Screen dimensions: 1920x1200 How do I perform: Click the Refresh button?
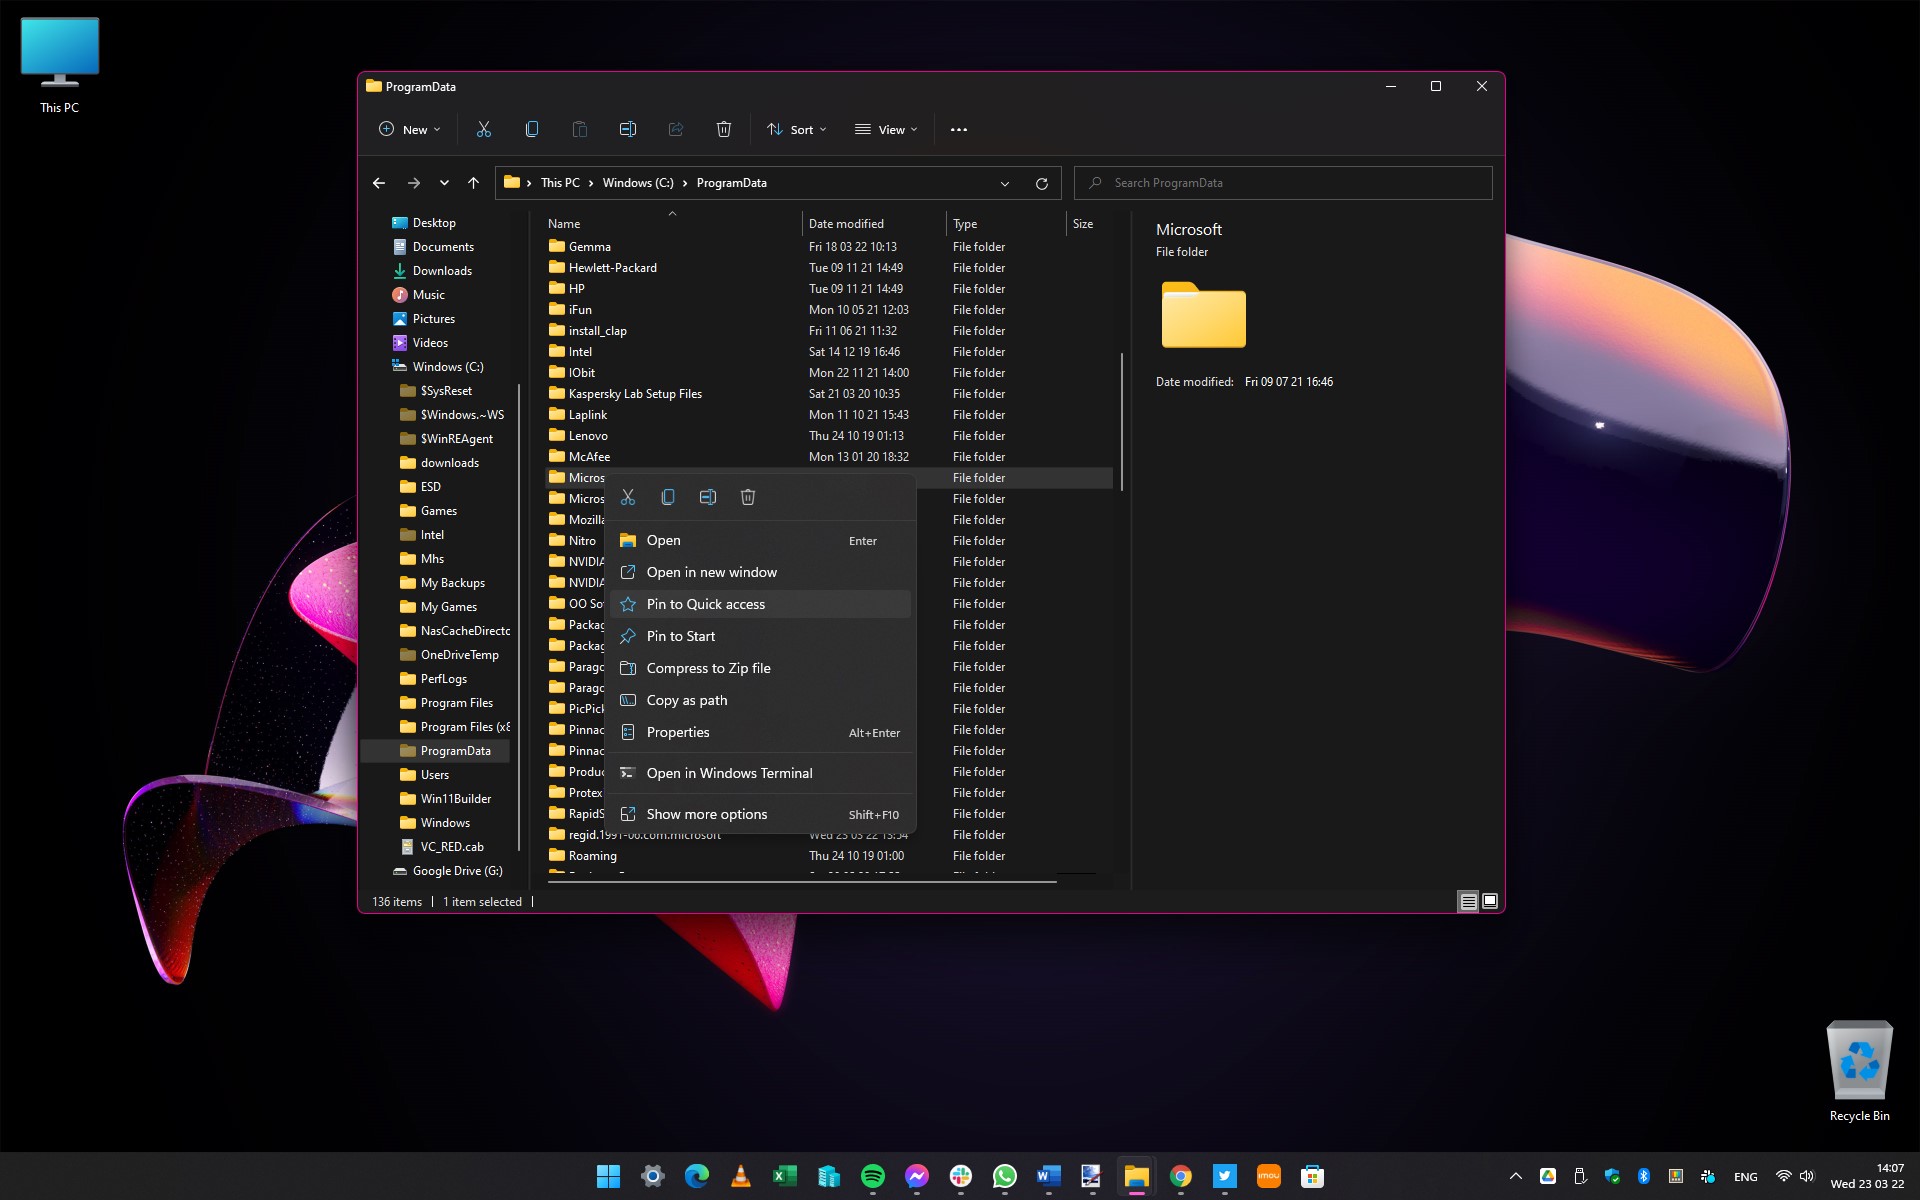pyautogui.click(x=1041, y=183)
